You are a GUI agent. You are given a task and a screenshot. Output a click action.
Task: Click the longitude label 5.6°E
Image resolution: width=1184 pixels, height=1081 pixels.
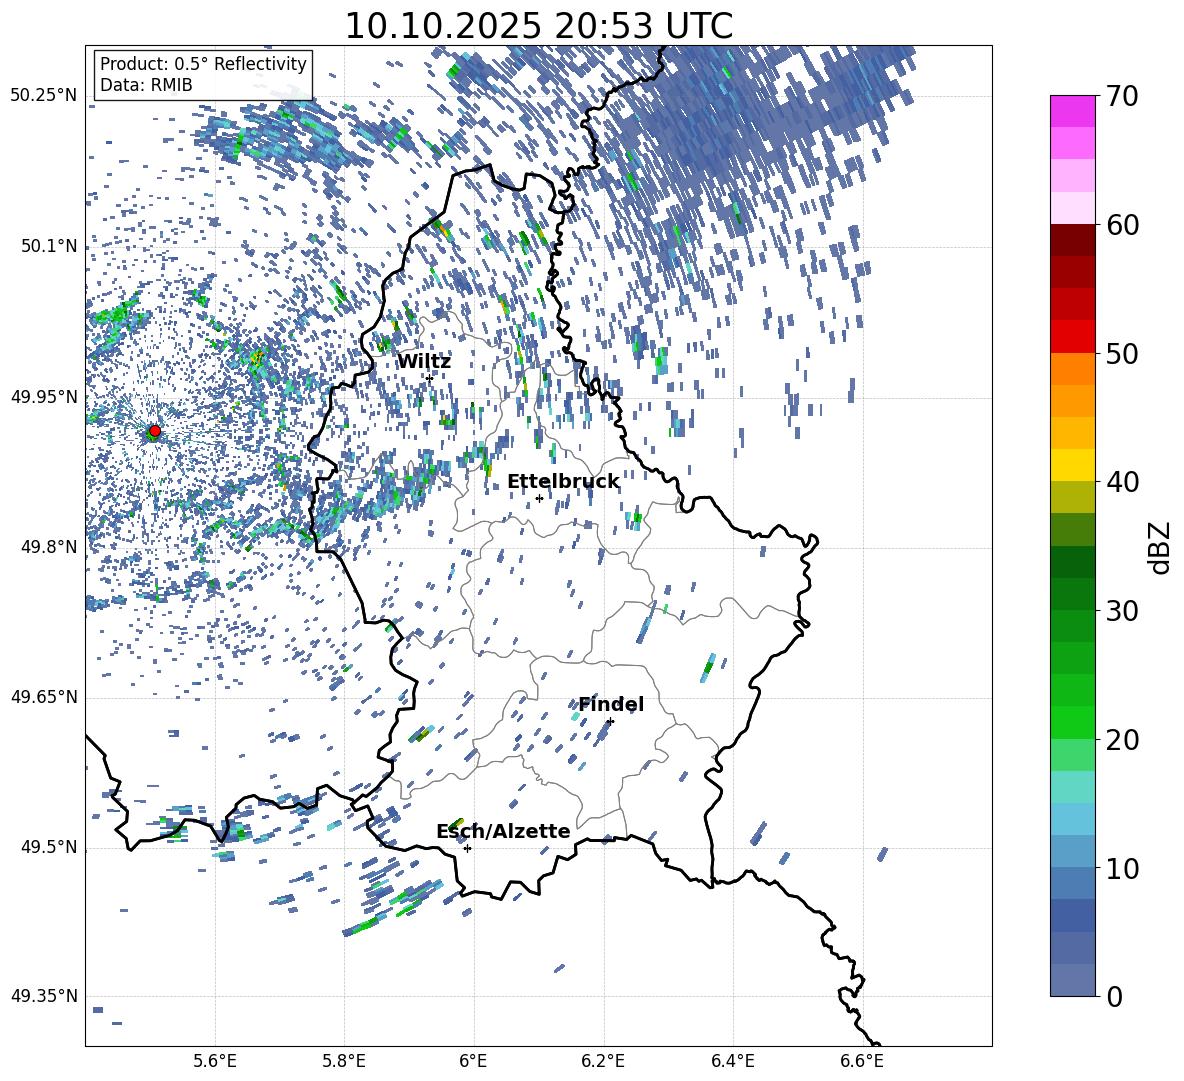215,1061
